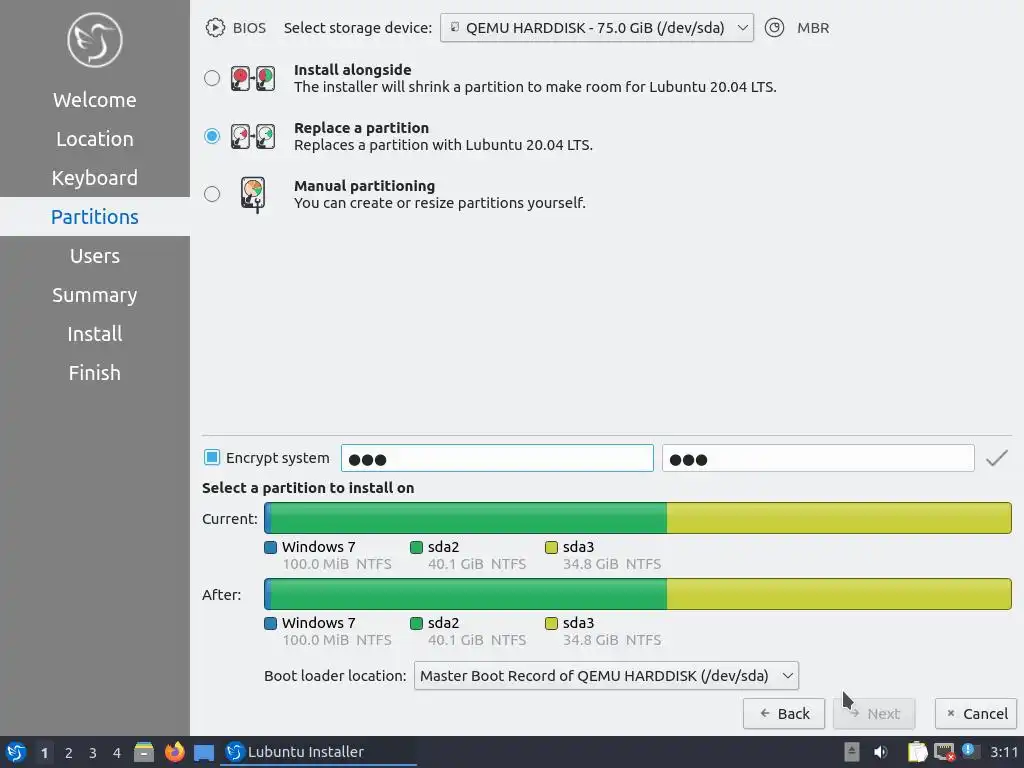The image size is (1024, 768).
Task: Open the storage device dropdown
Action: 596,28
